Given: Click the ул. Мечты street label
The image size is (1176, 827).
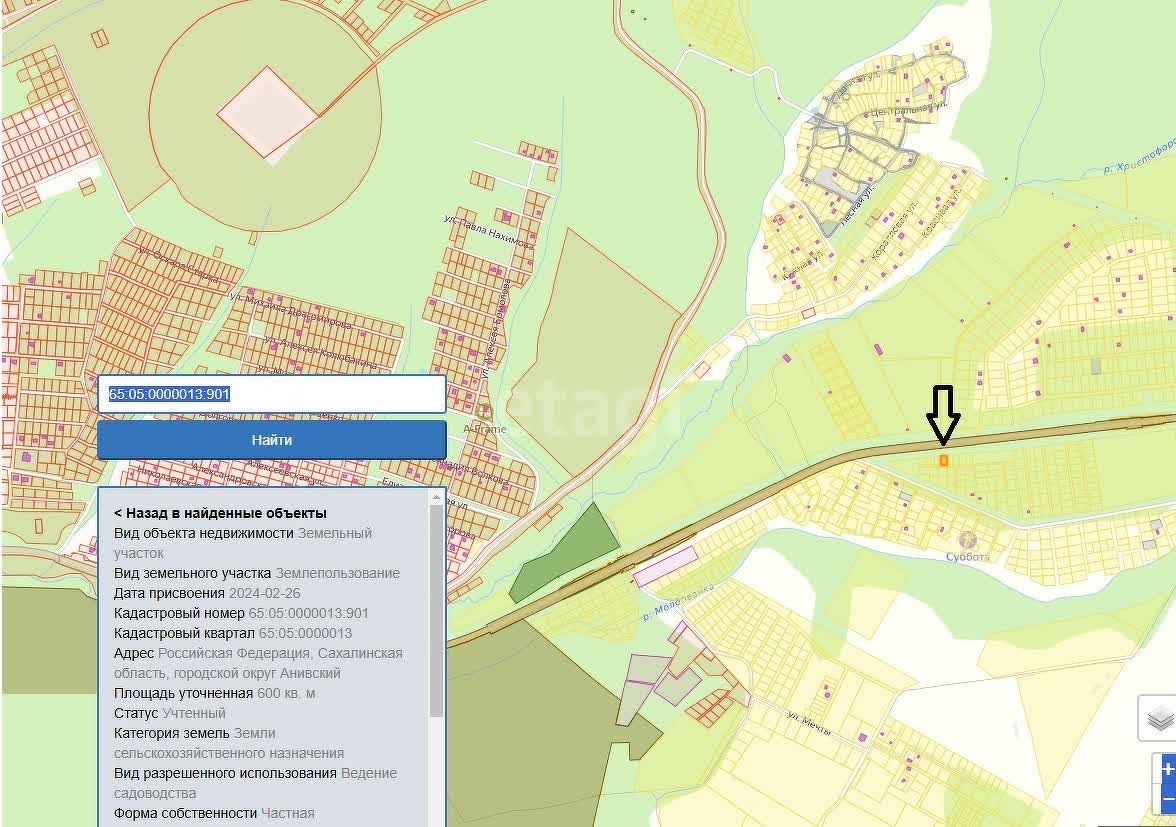Looking at the screenshot, I should click(809, 723).
